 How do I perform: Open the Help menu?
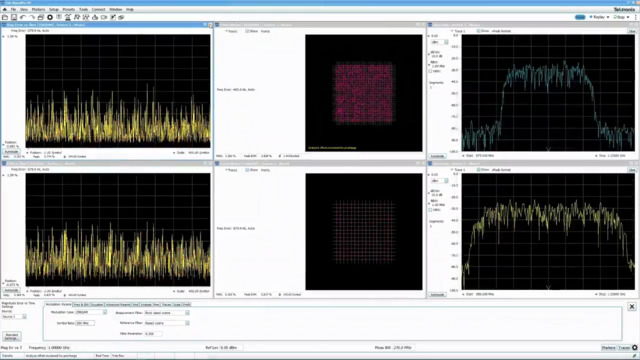(x=130, y=9)
